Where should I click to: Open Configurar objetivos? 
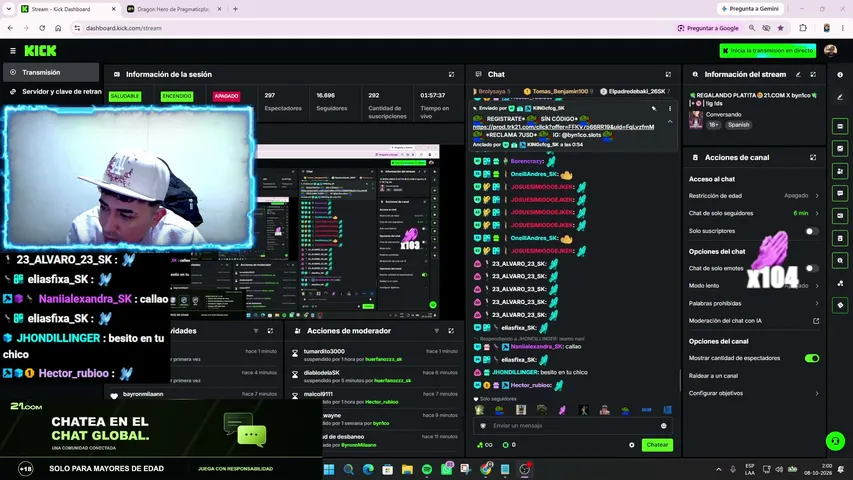753,393
